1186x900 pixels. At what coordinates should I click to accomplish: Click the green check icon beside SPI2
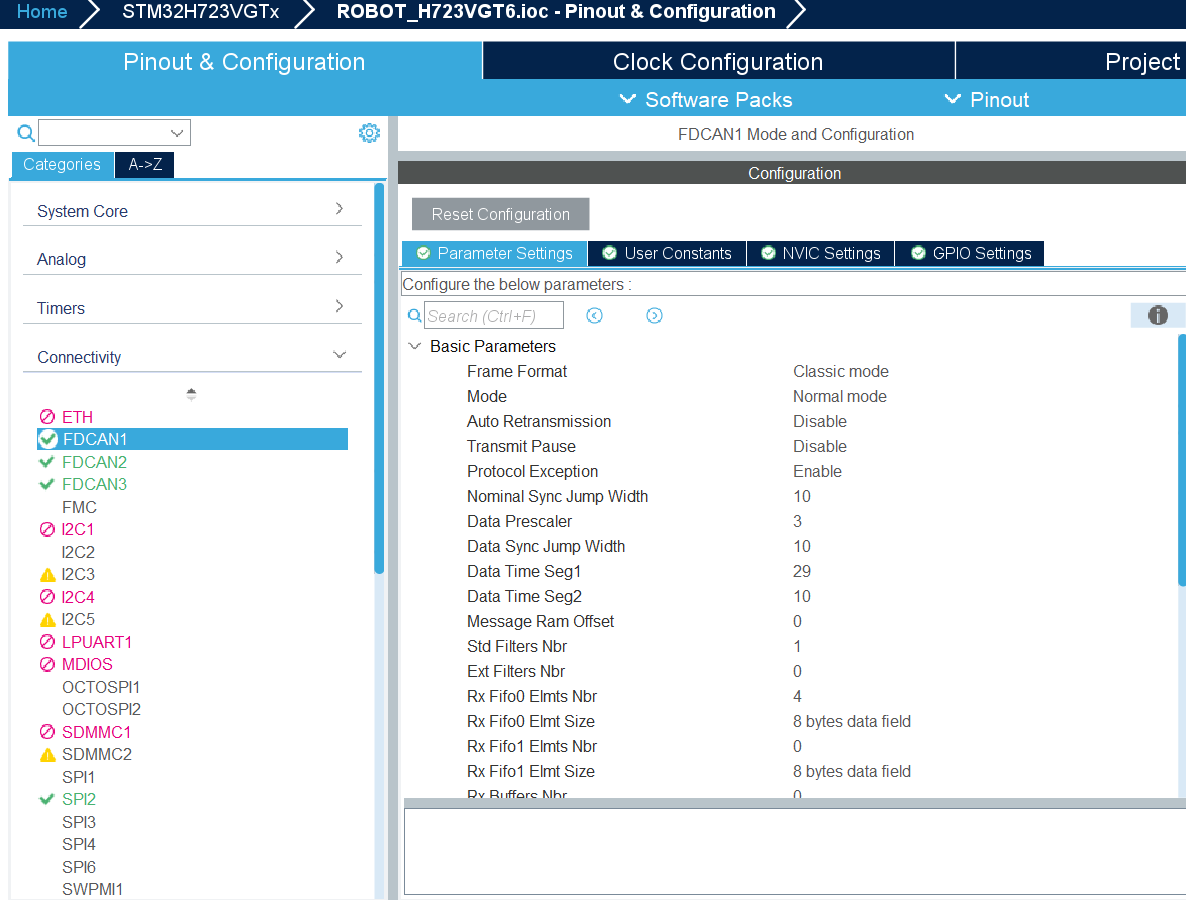pos(47,799)
